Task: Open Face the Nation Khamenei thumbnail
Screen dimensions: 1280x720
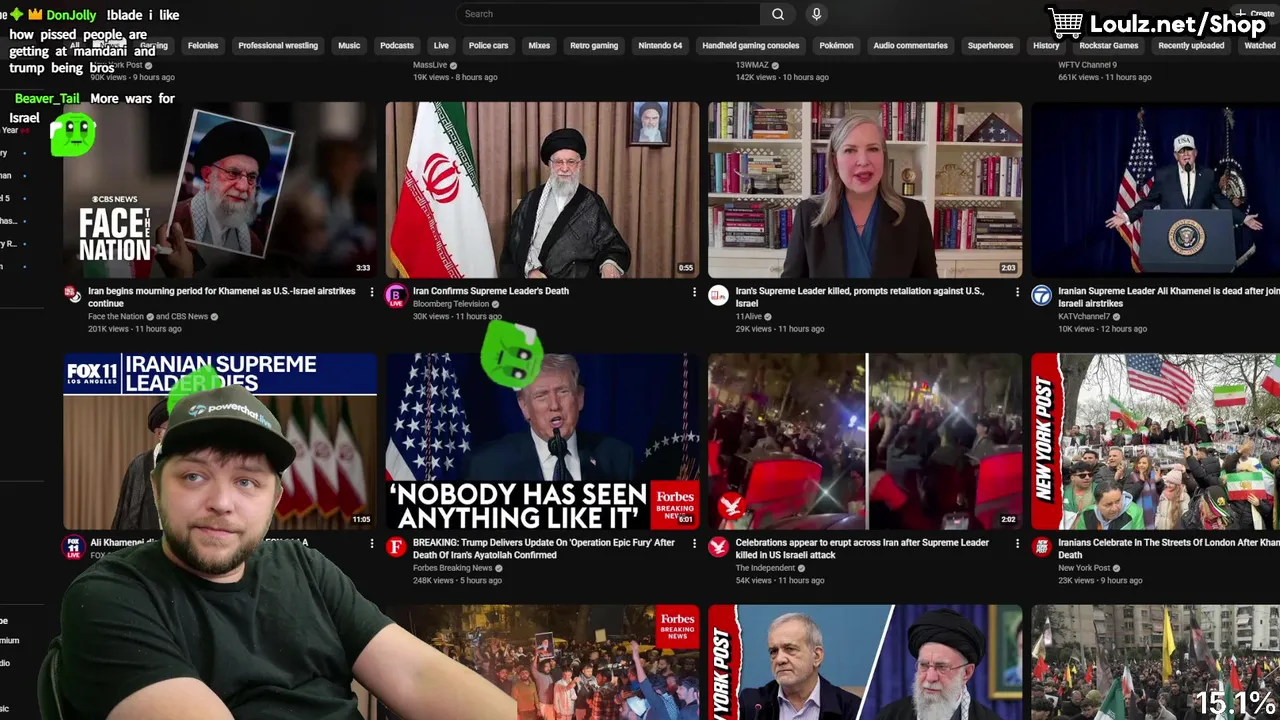Action: pos(220,190)
